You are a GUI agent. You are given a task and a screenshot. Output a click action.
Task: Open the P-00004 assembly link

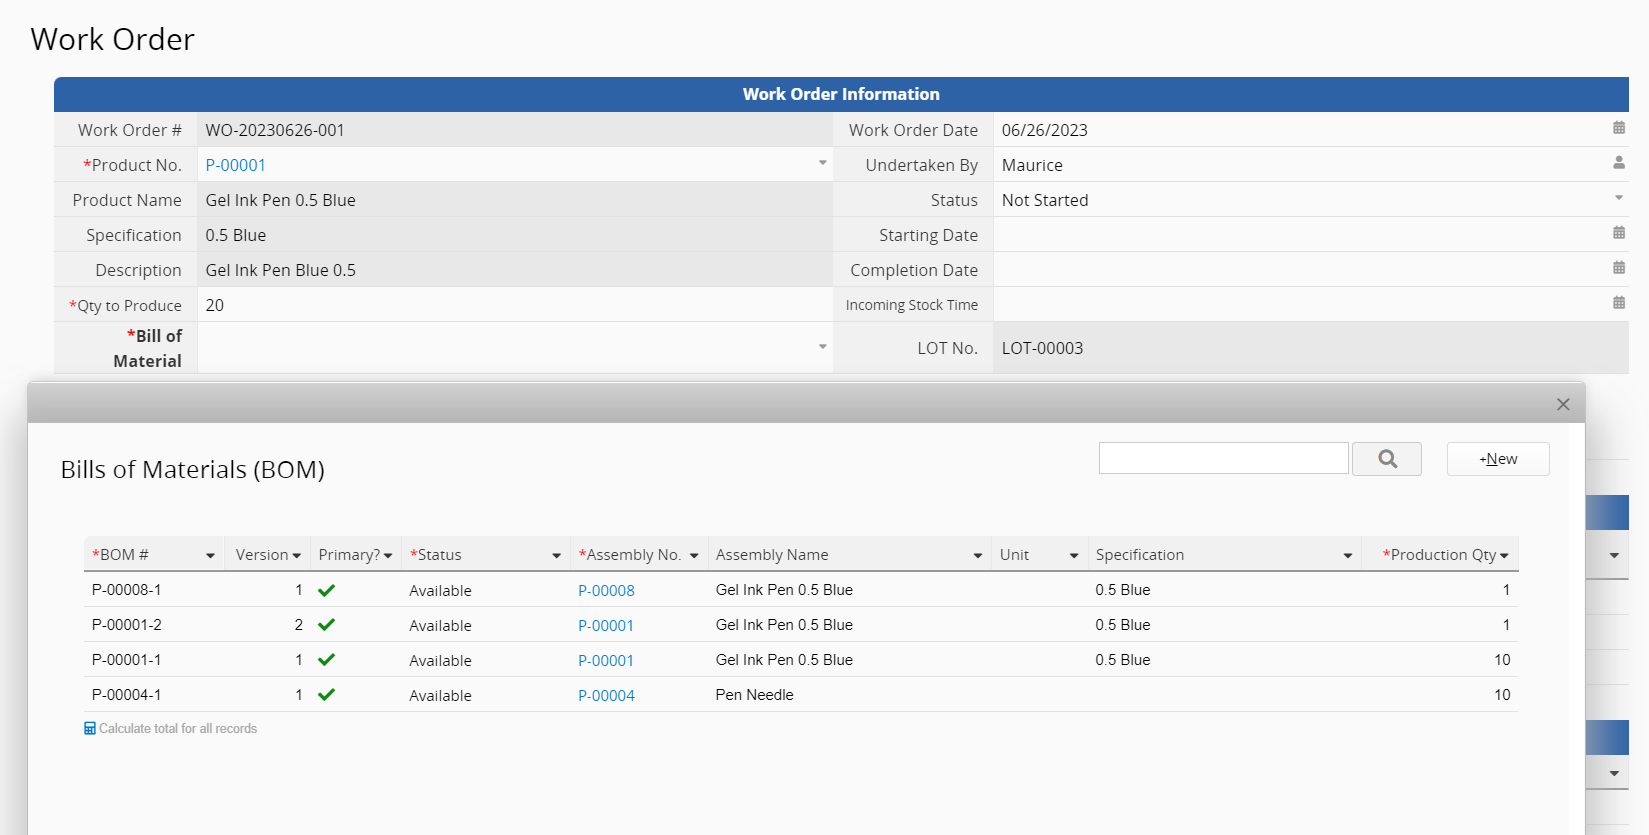[x=606, y=696]
